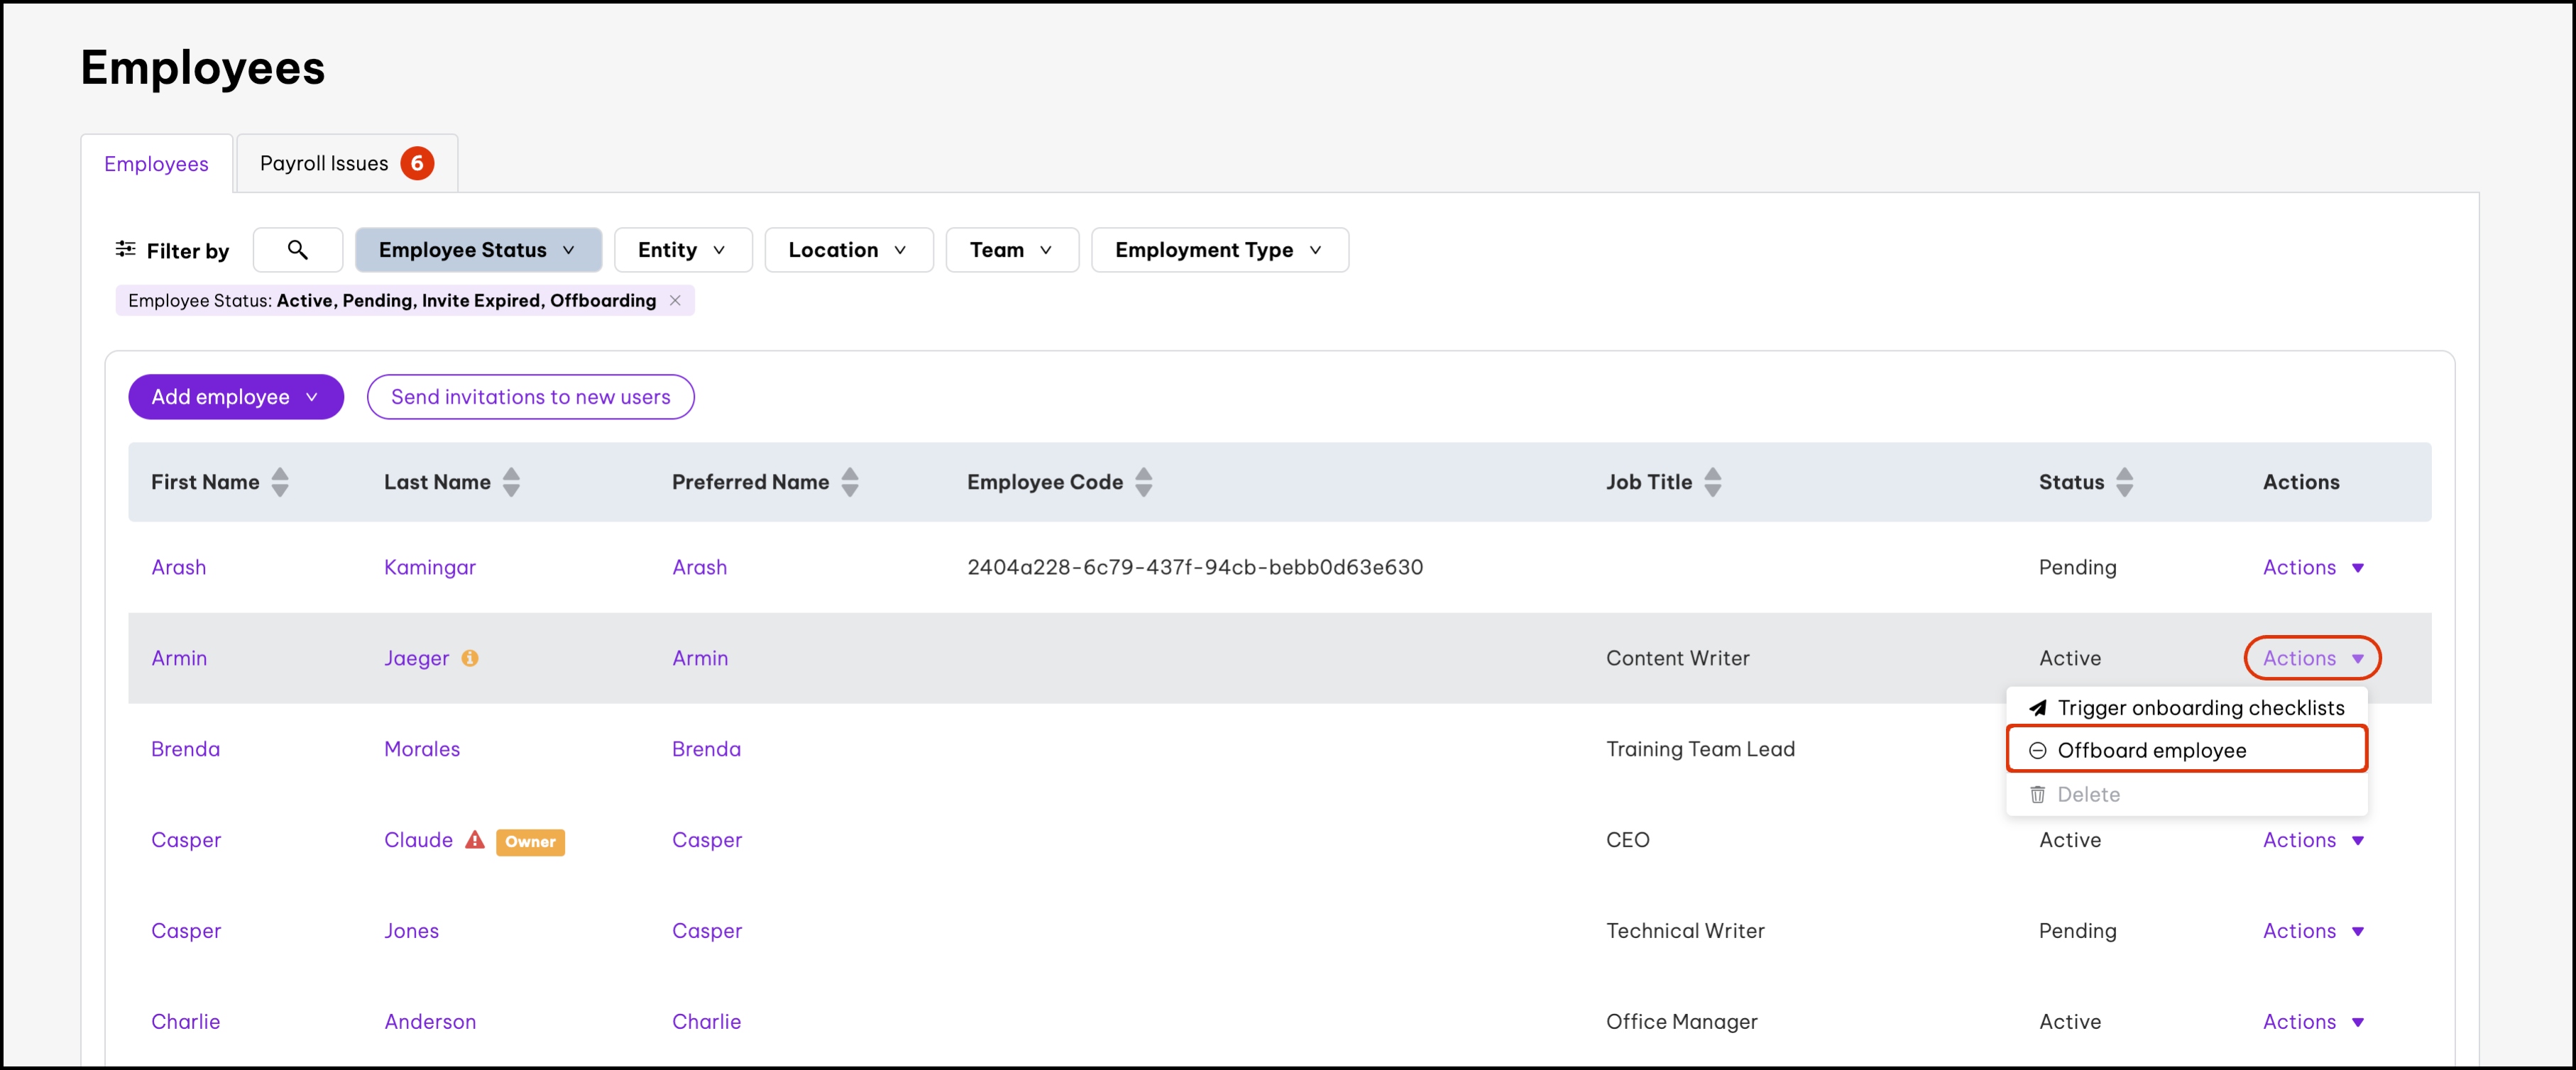Viewport: 2576px width, 1070px height.
Task: Open the Arash first name link
Action: pyautogui.click(x=178, y=567)
